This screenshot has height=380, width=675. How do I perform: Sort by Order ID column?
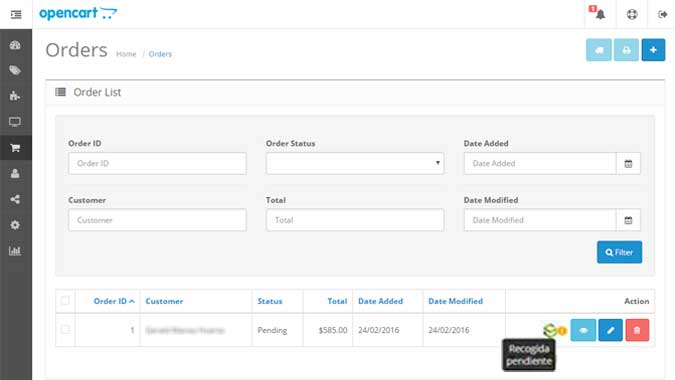(x=114, y=301)
